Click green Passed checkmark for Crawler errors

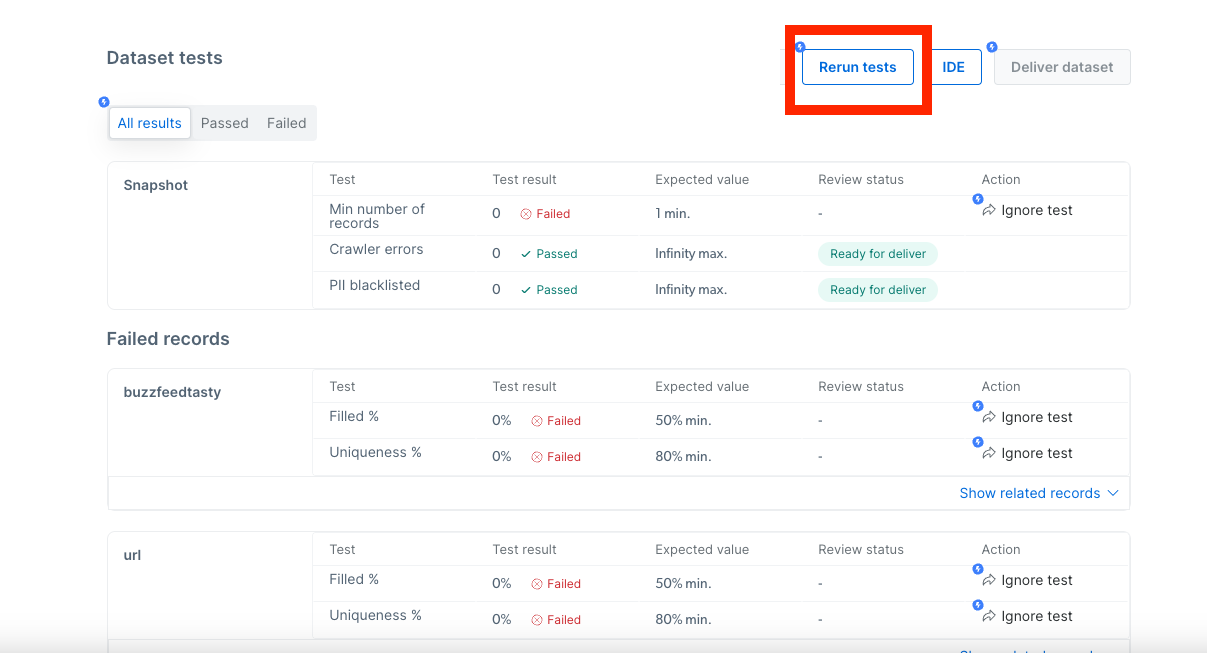[526, 254]
